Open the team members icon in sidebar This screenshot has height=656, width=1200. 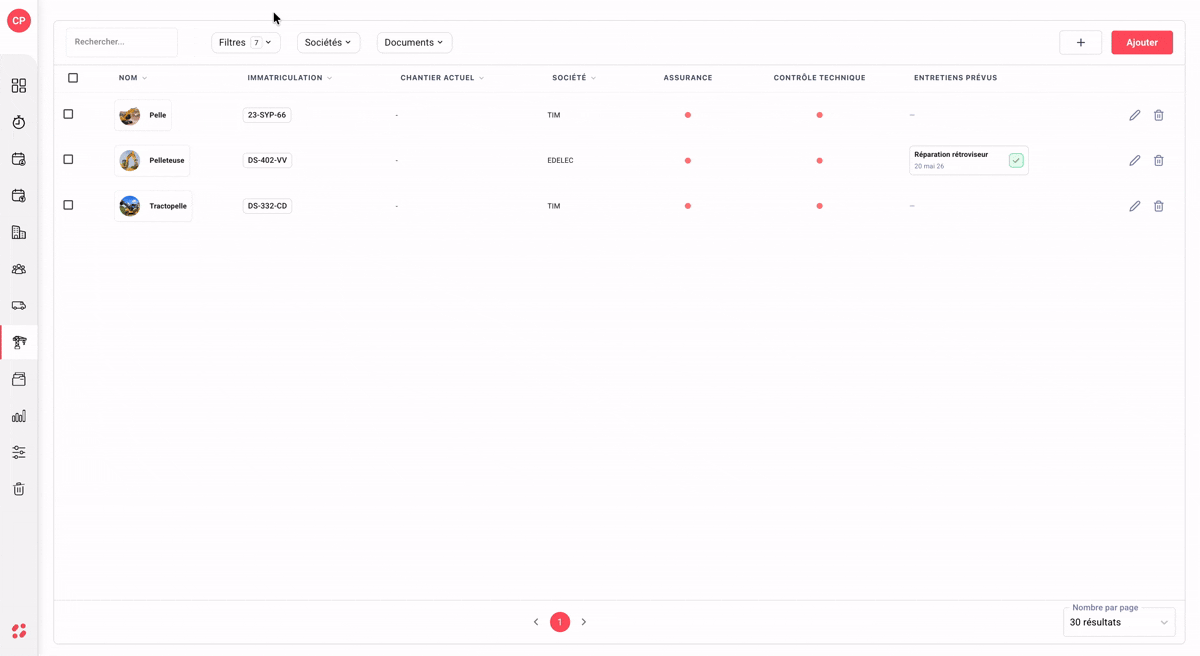click(x=19, y=269)
